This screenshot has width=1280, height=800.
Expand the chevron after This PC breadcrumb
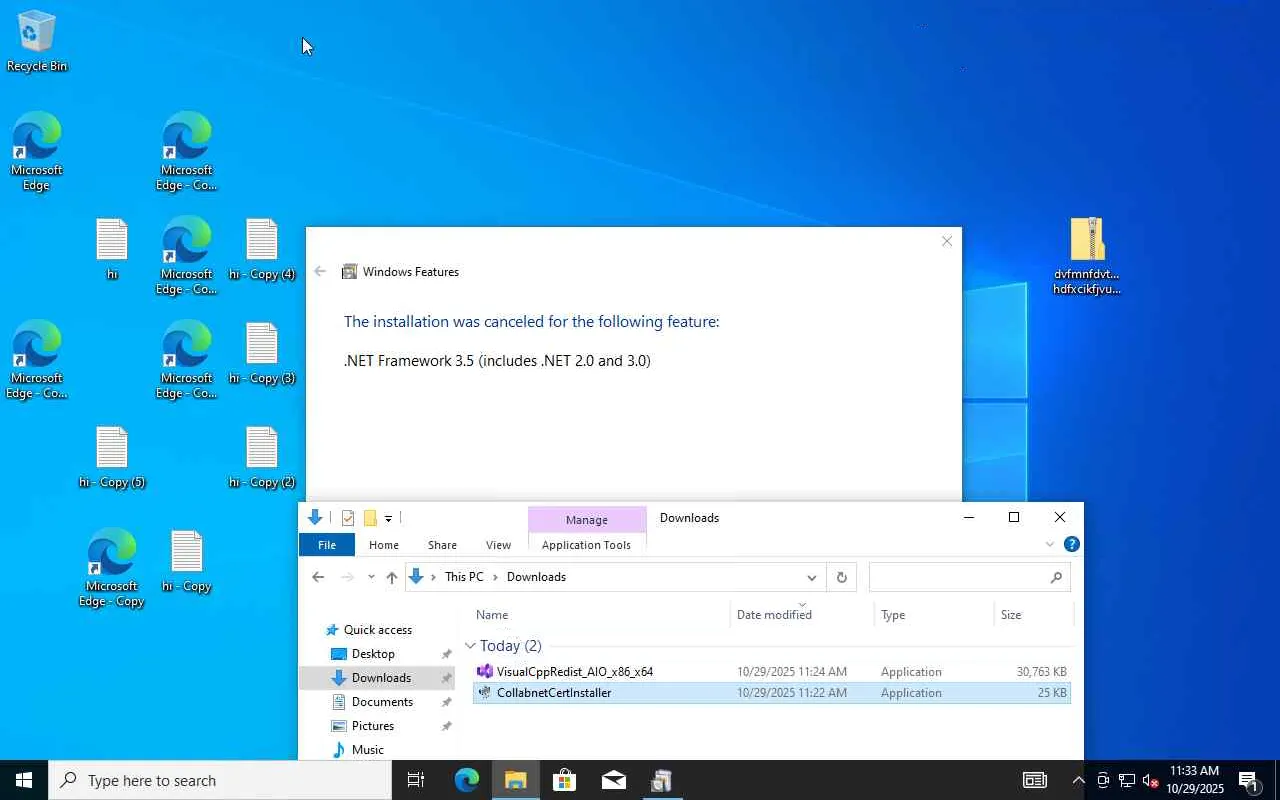coord(495,577)
